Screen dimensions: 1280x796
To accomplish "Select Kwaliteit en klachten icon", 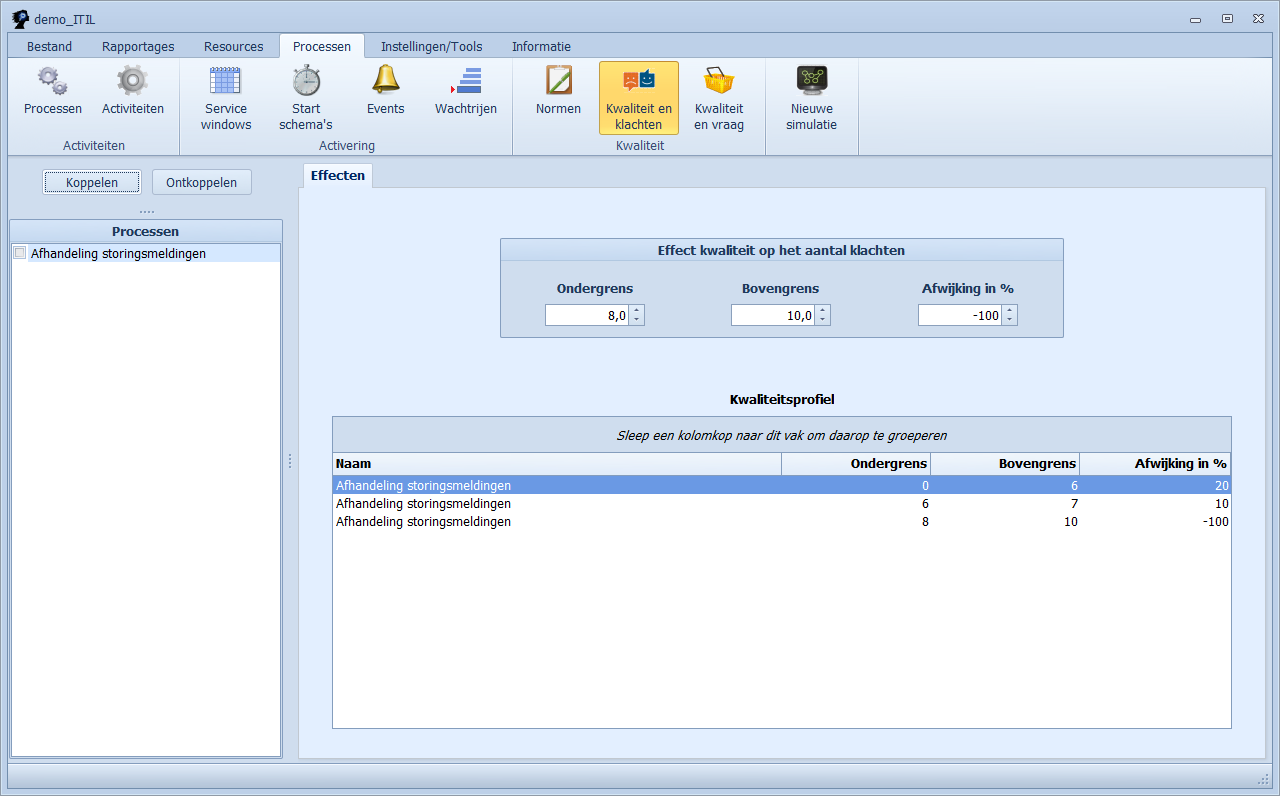I will click(639, 81).
